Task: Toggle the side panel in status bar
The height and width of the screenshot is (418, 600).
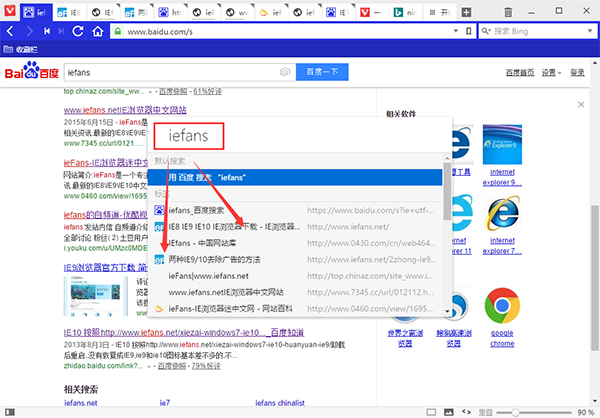Action: pyautogui.click(x=10, y=412)
